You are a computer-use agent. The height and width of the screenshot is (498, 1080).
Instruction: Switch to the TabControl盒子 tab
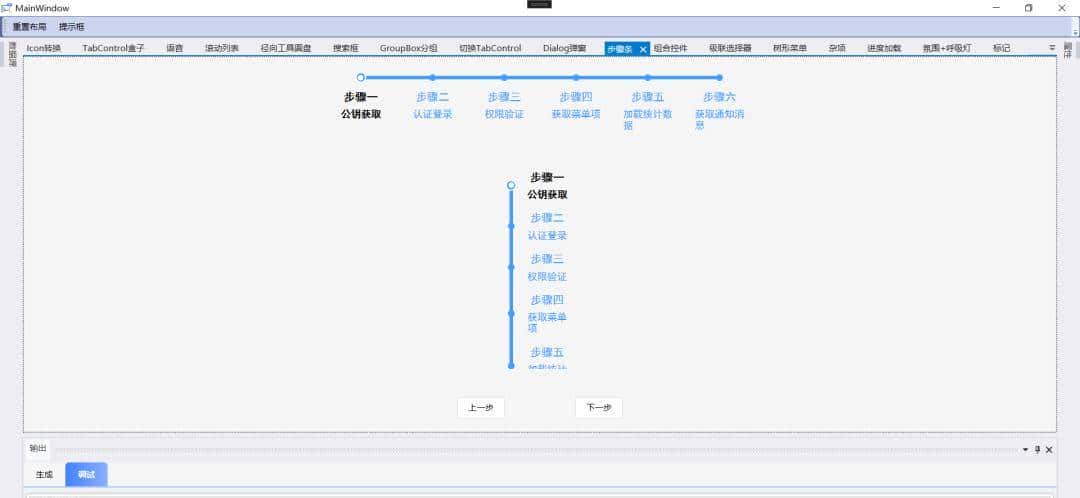point(113,48)
